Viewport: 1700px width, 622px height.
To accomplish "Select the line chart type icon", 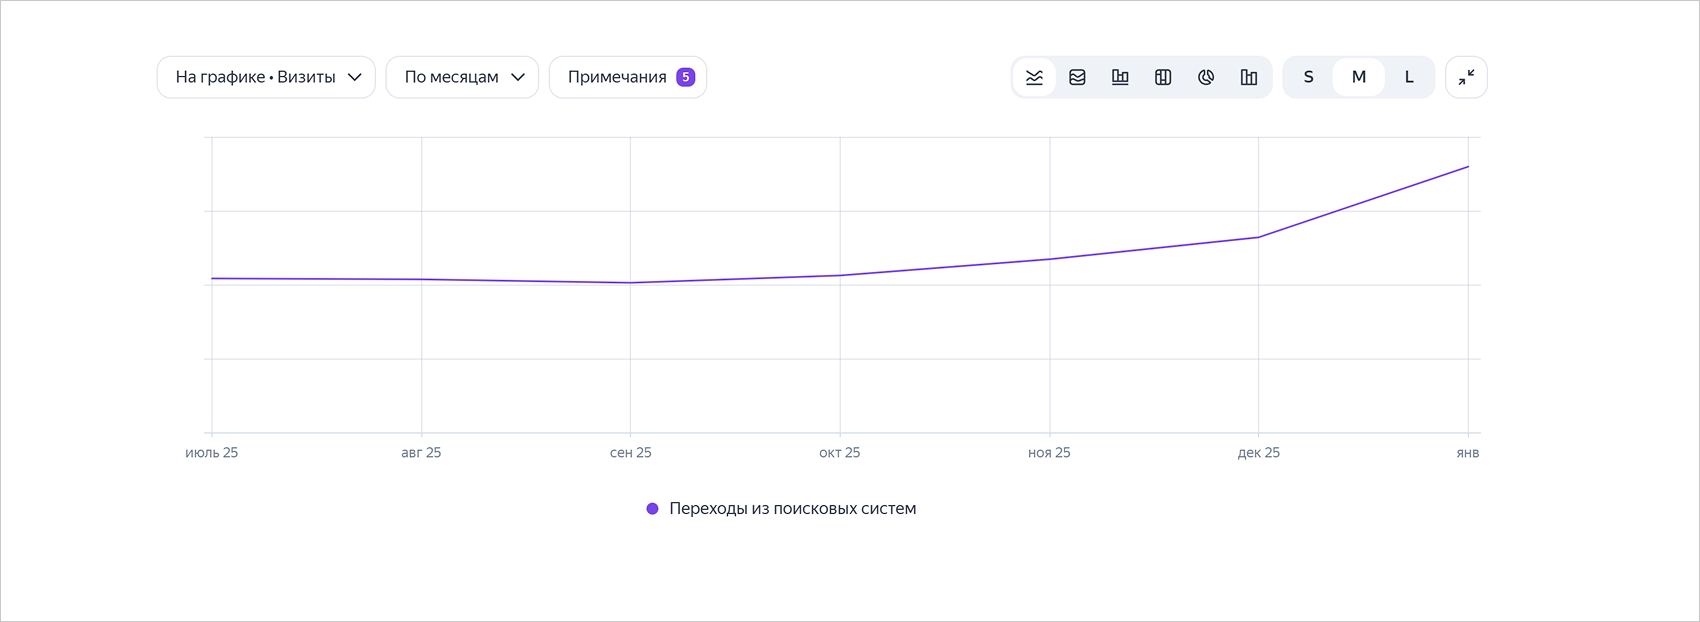I will click(x=1035, y=77).
